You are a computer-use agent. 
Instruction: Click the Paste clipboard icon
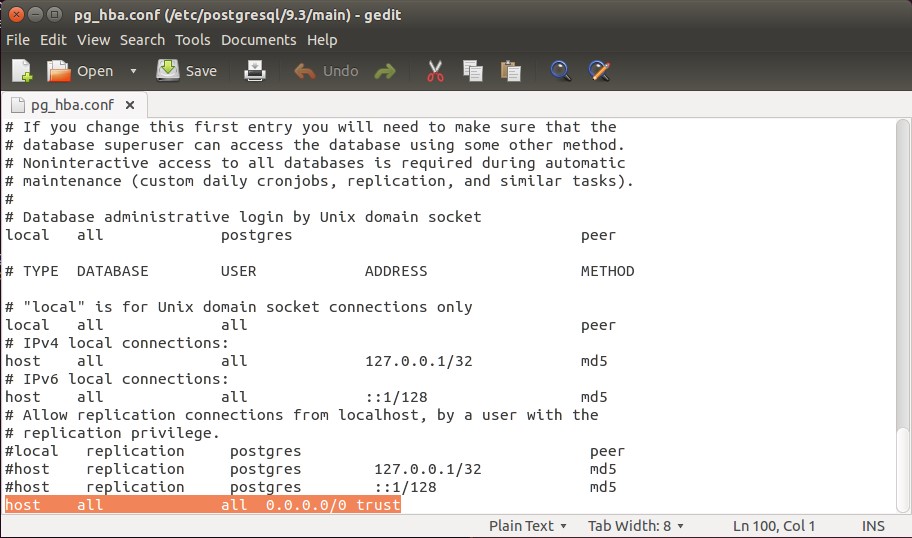pos(511,71)
